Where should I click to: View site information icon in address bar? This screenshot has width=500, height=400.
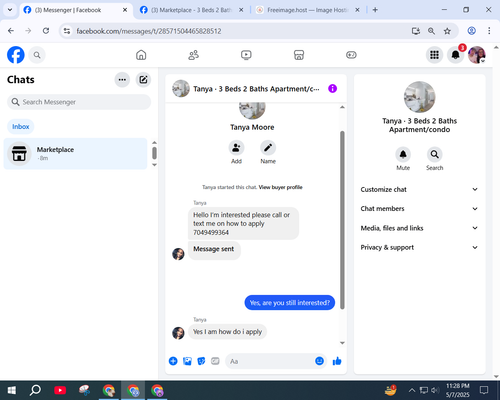67,31
